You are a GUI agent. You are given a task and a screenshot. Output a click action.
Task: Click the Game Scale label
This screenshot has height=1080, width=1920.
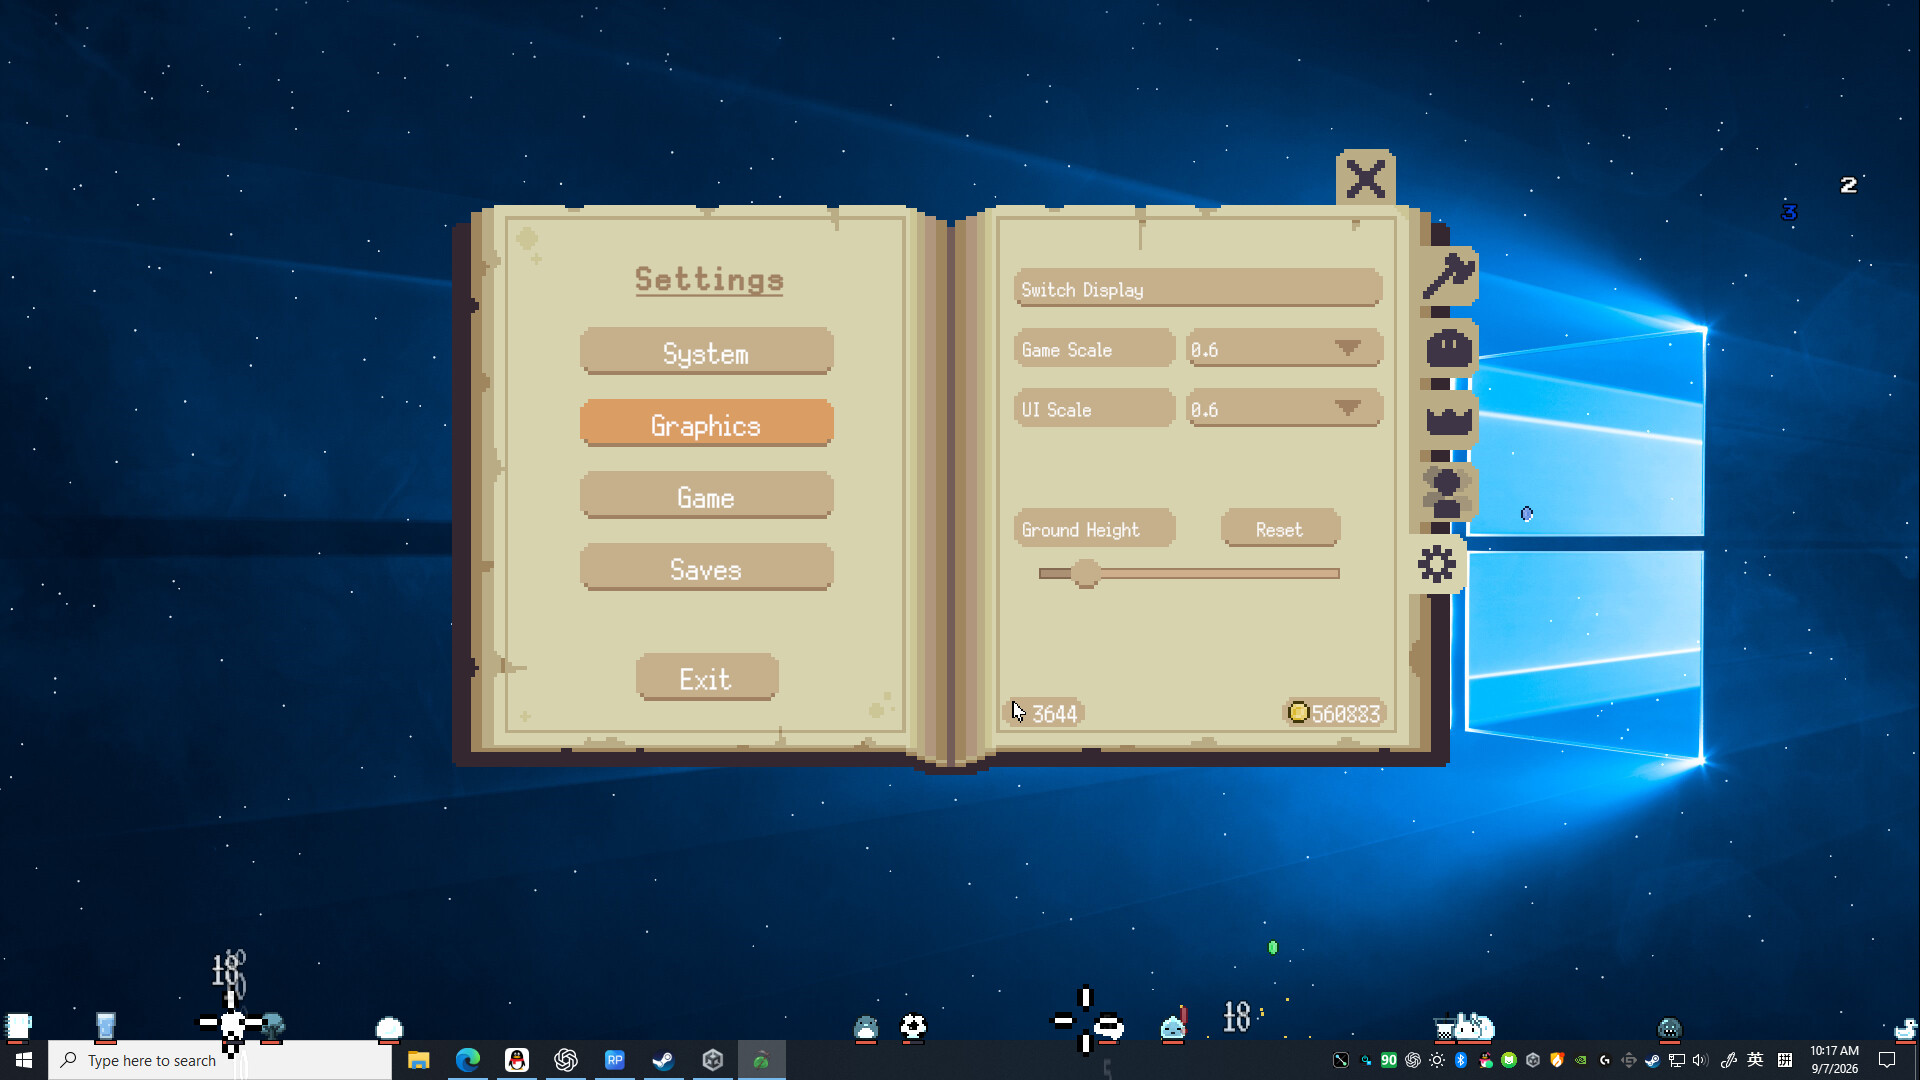1094,349
